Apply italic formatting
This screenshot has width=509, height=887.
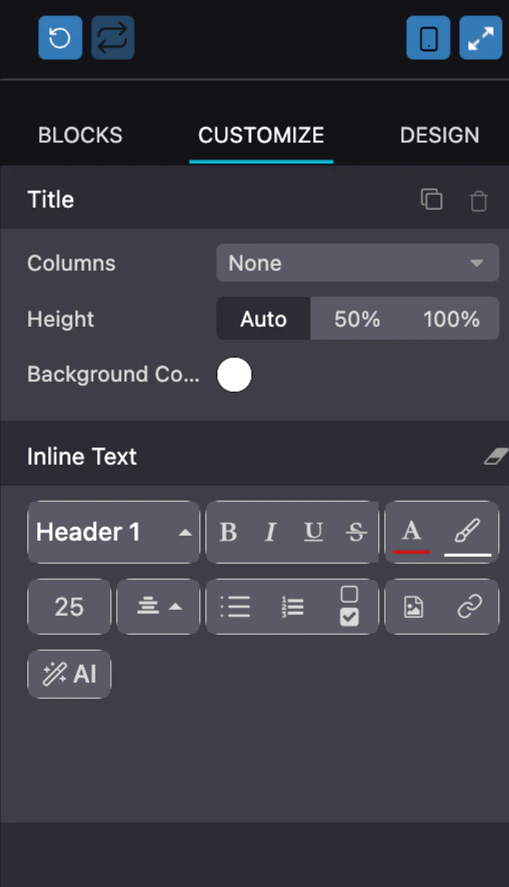tap(270, 532)
